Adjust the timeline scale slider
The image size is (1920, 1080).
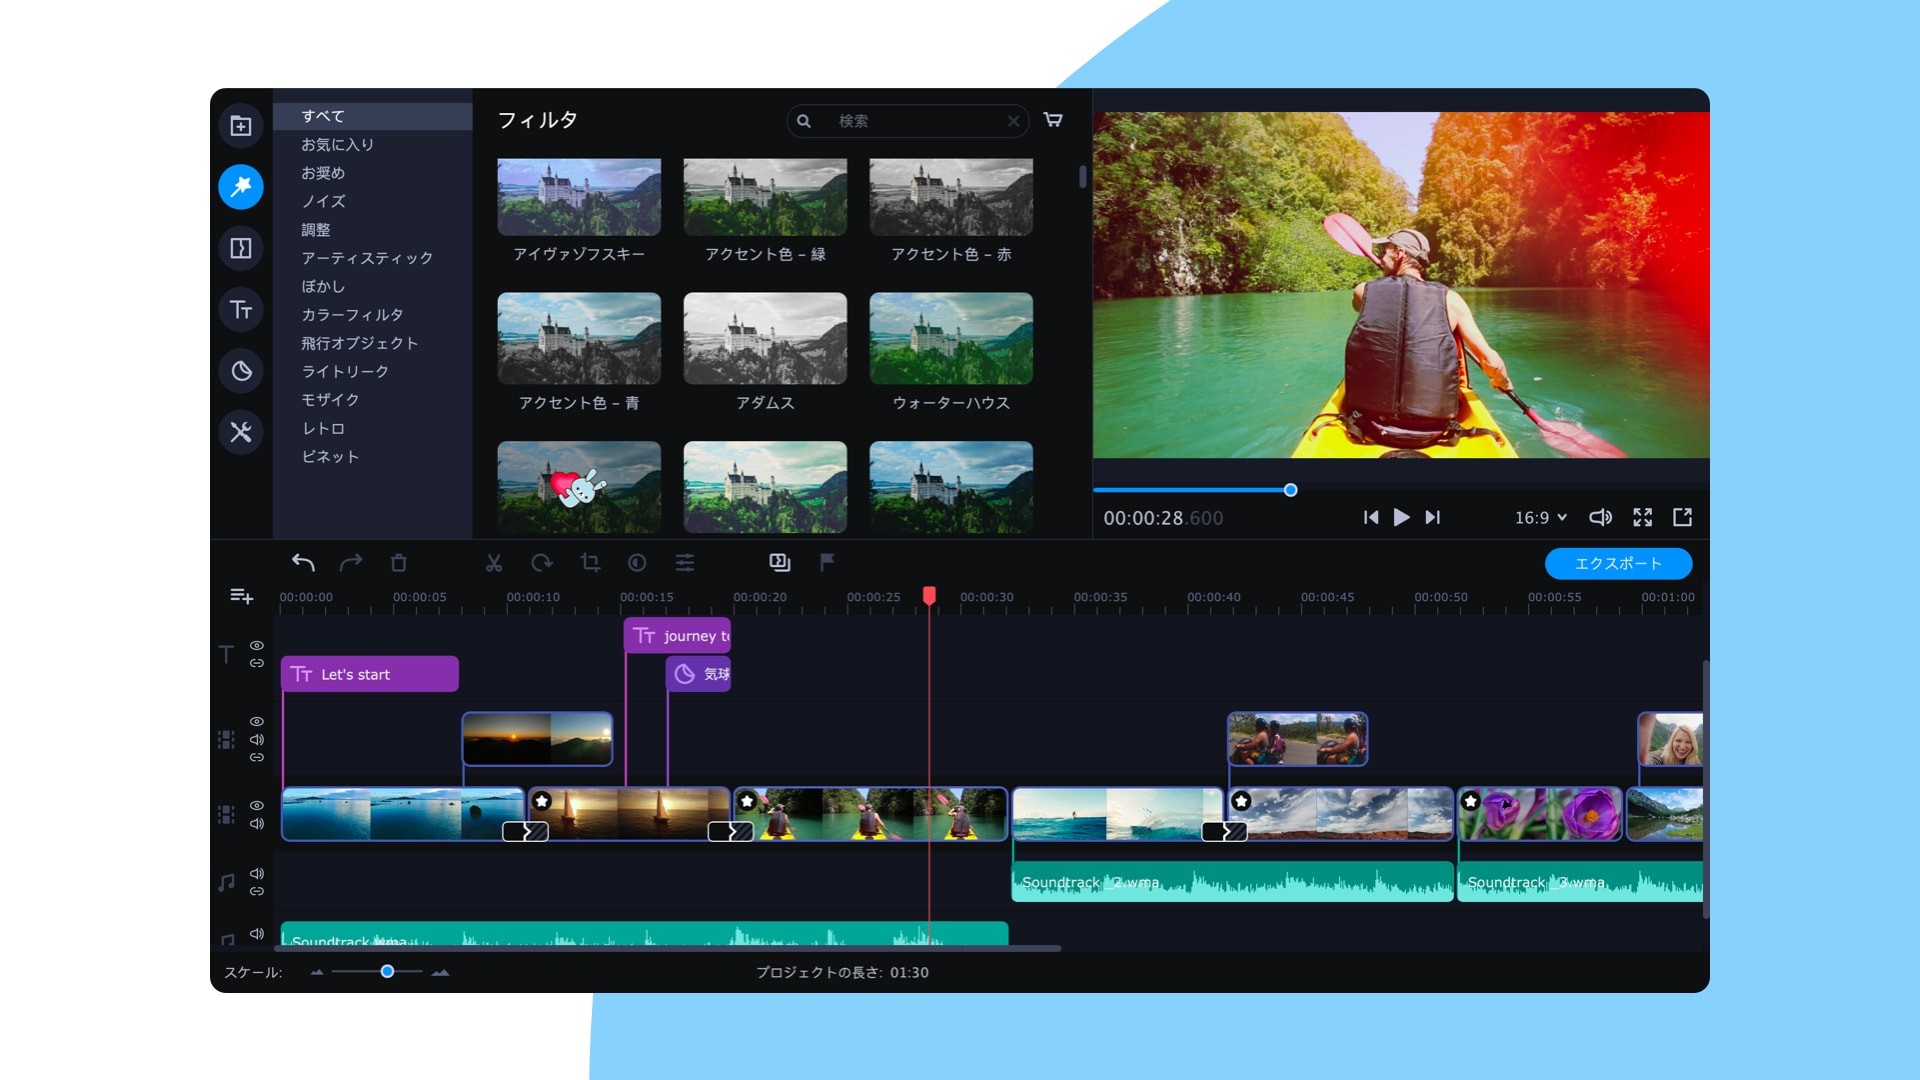click(x=387, y=971)
